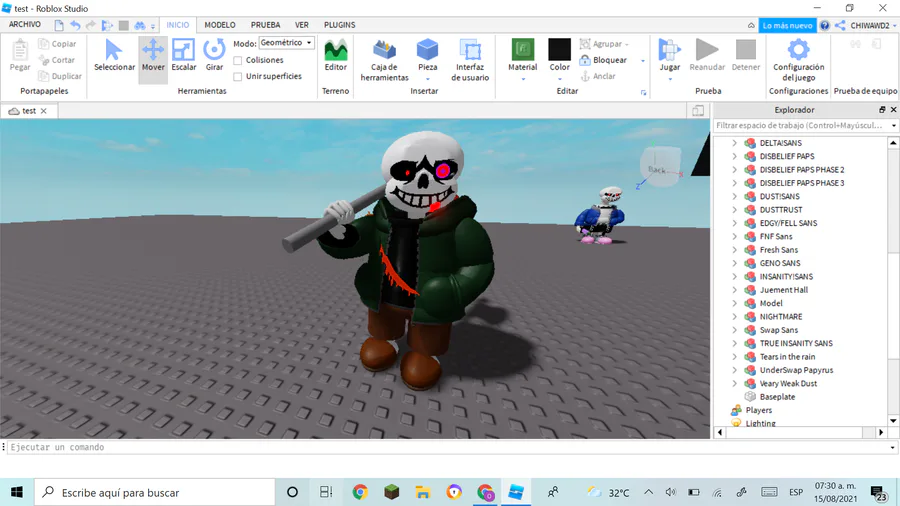Open the help question mark icon

coord(825,25)
